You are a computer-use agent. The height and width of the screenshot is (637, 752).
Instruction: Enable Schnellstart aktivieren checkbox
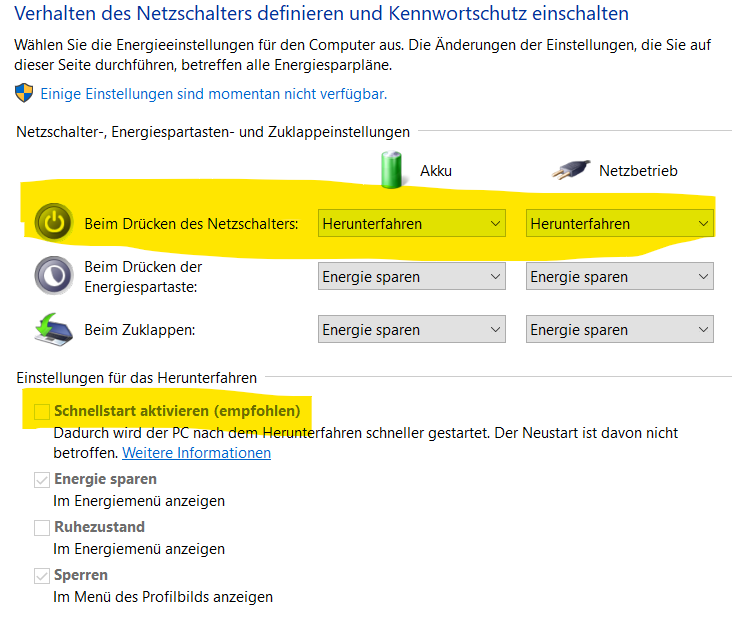(42, 412)
